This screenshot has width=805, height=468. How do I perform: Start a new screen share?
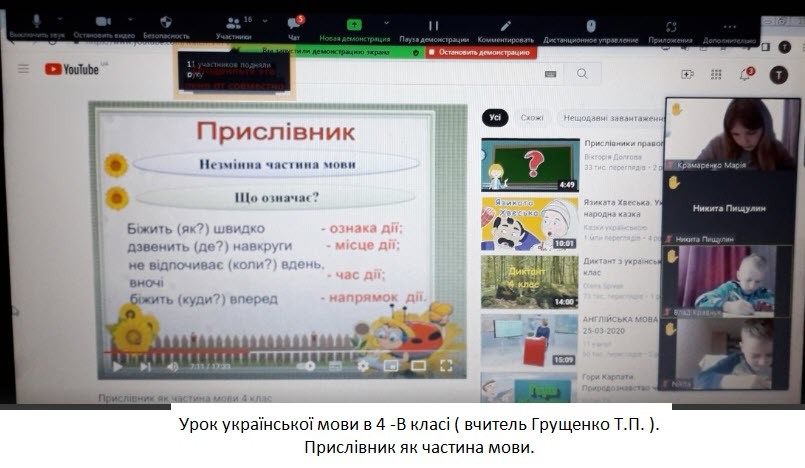pyautogui.click(x=354, y=27)
